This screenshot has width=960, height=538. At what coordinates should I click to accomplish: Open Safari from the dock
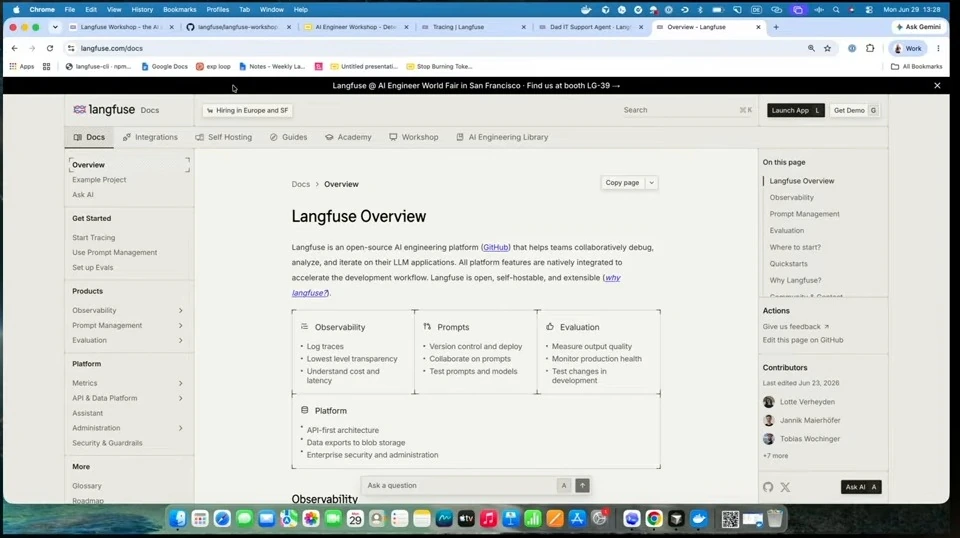click(x=222, y=519)
